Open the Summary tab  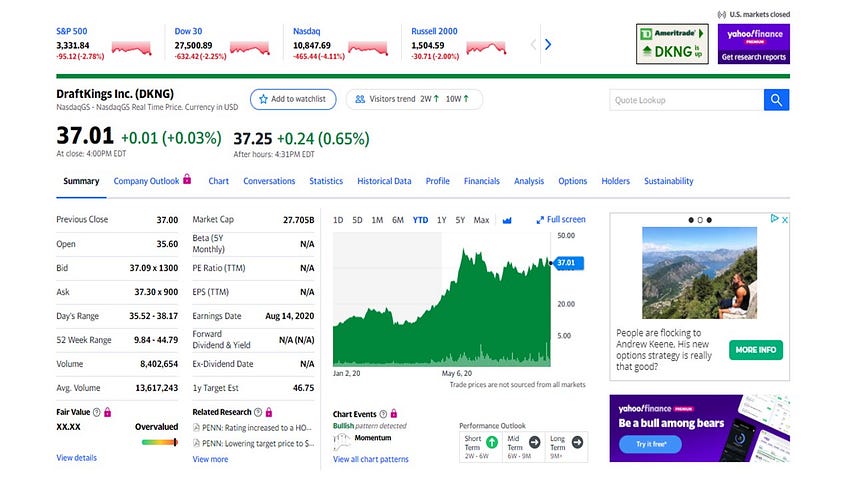[81, 181]
